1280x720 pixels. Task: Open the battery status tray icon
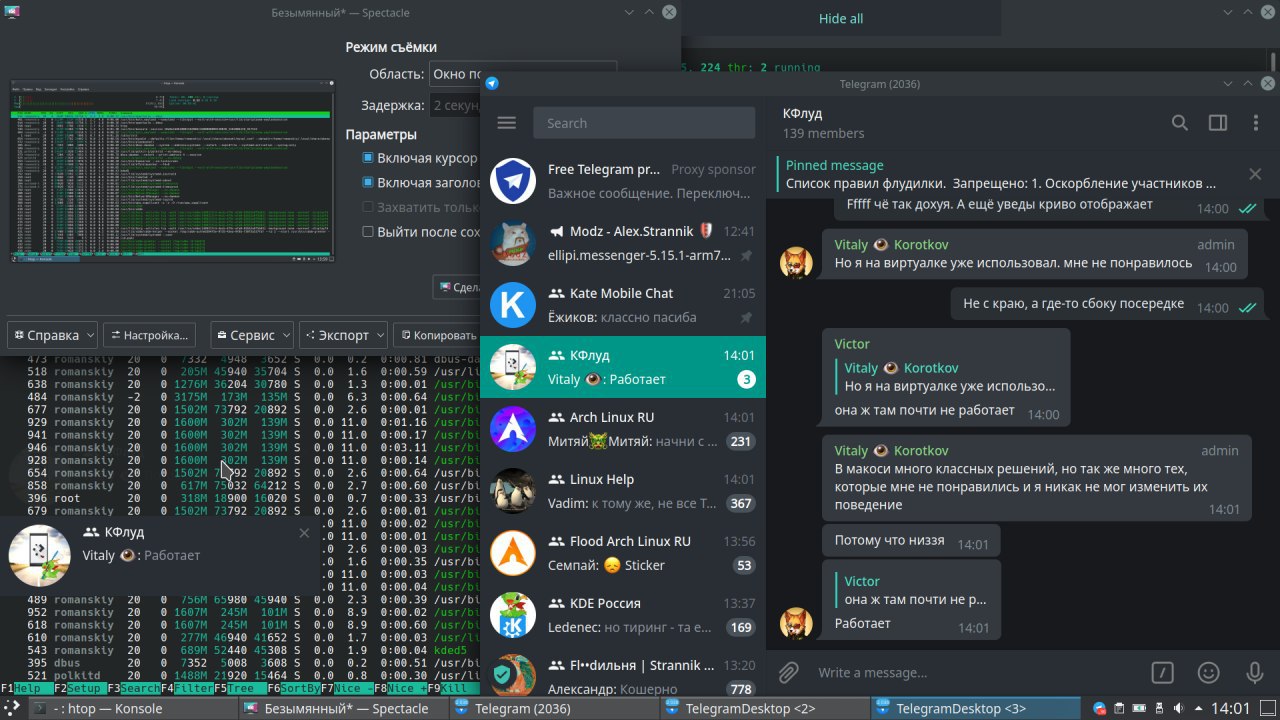1141,708
